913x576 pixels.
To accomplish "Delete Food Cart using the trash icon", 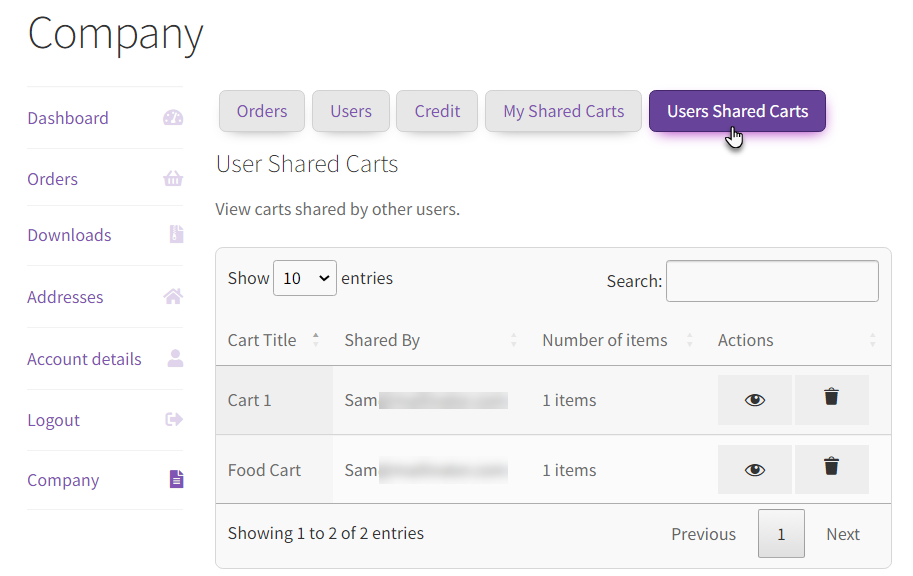I will (831, 469).
